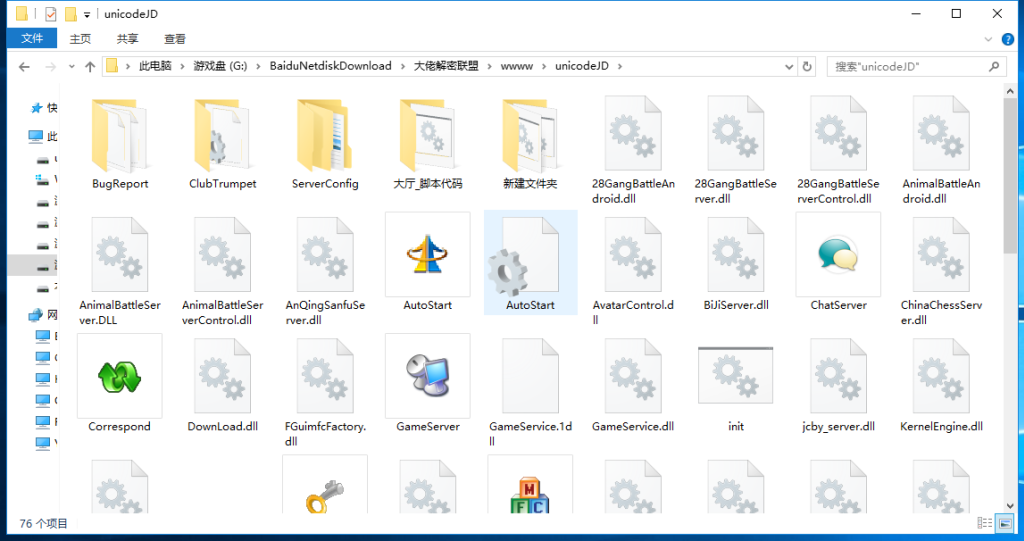Open the Help question mark button
The image size is (1024, 541).
click(x=1008, y=39)
